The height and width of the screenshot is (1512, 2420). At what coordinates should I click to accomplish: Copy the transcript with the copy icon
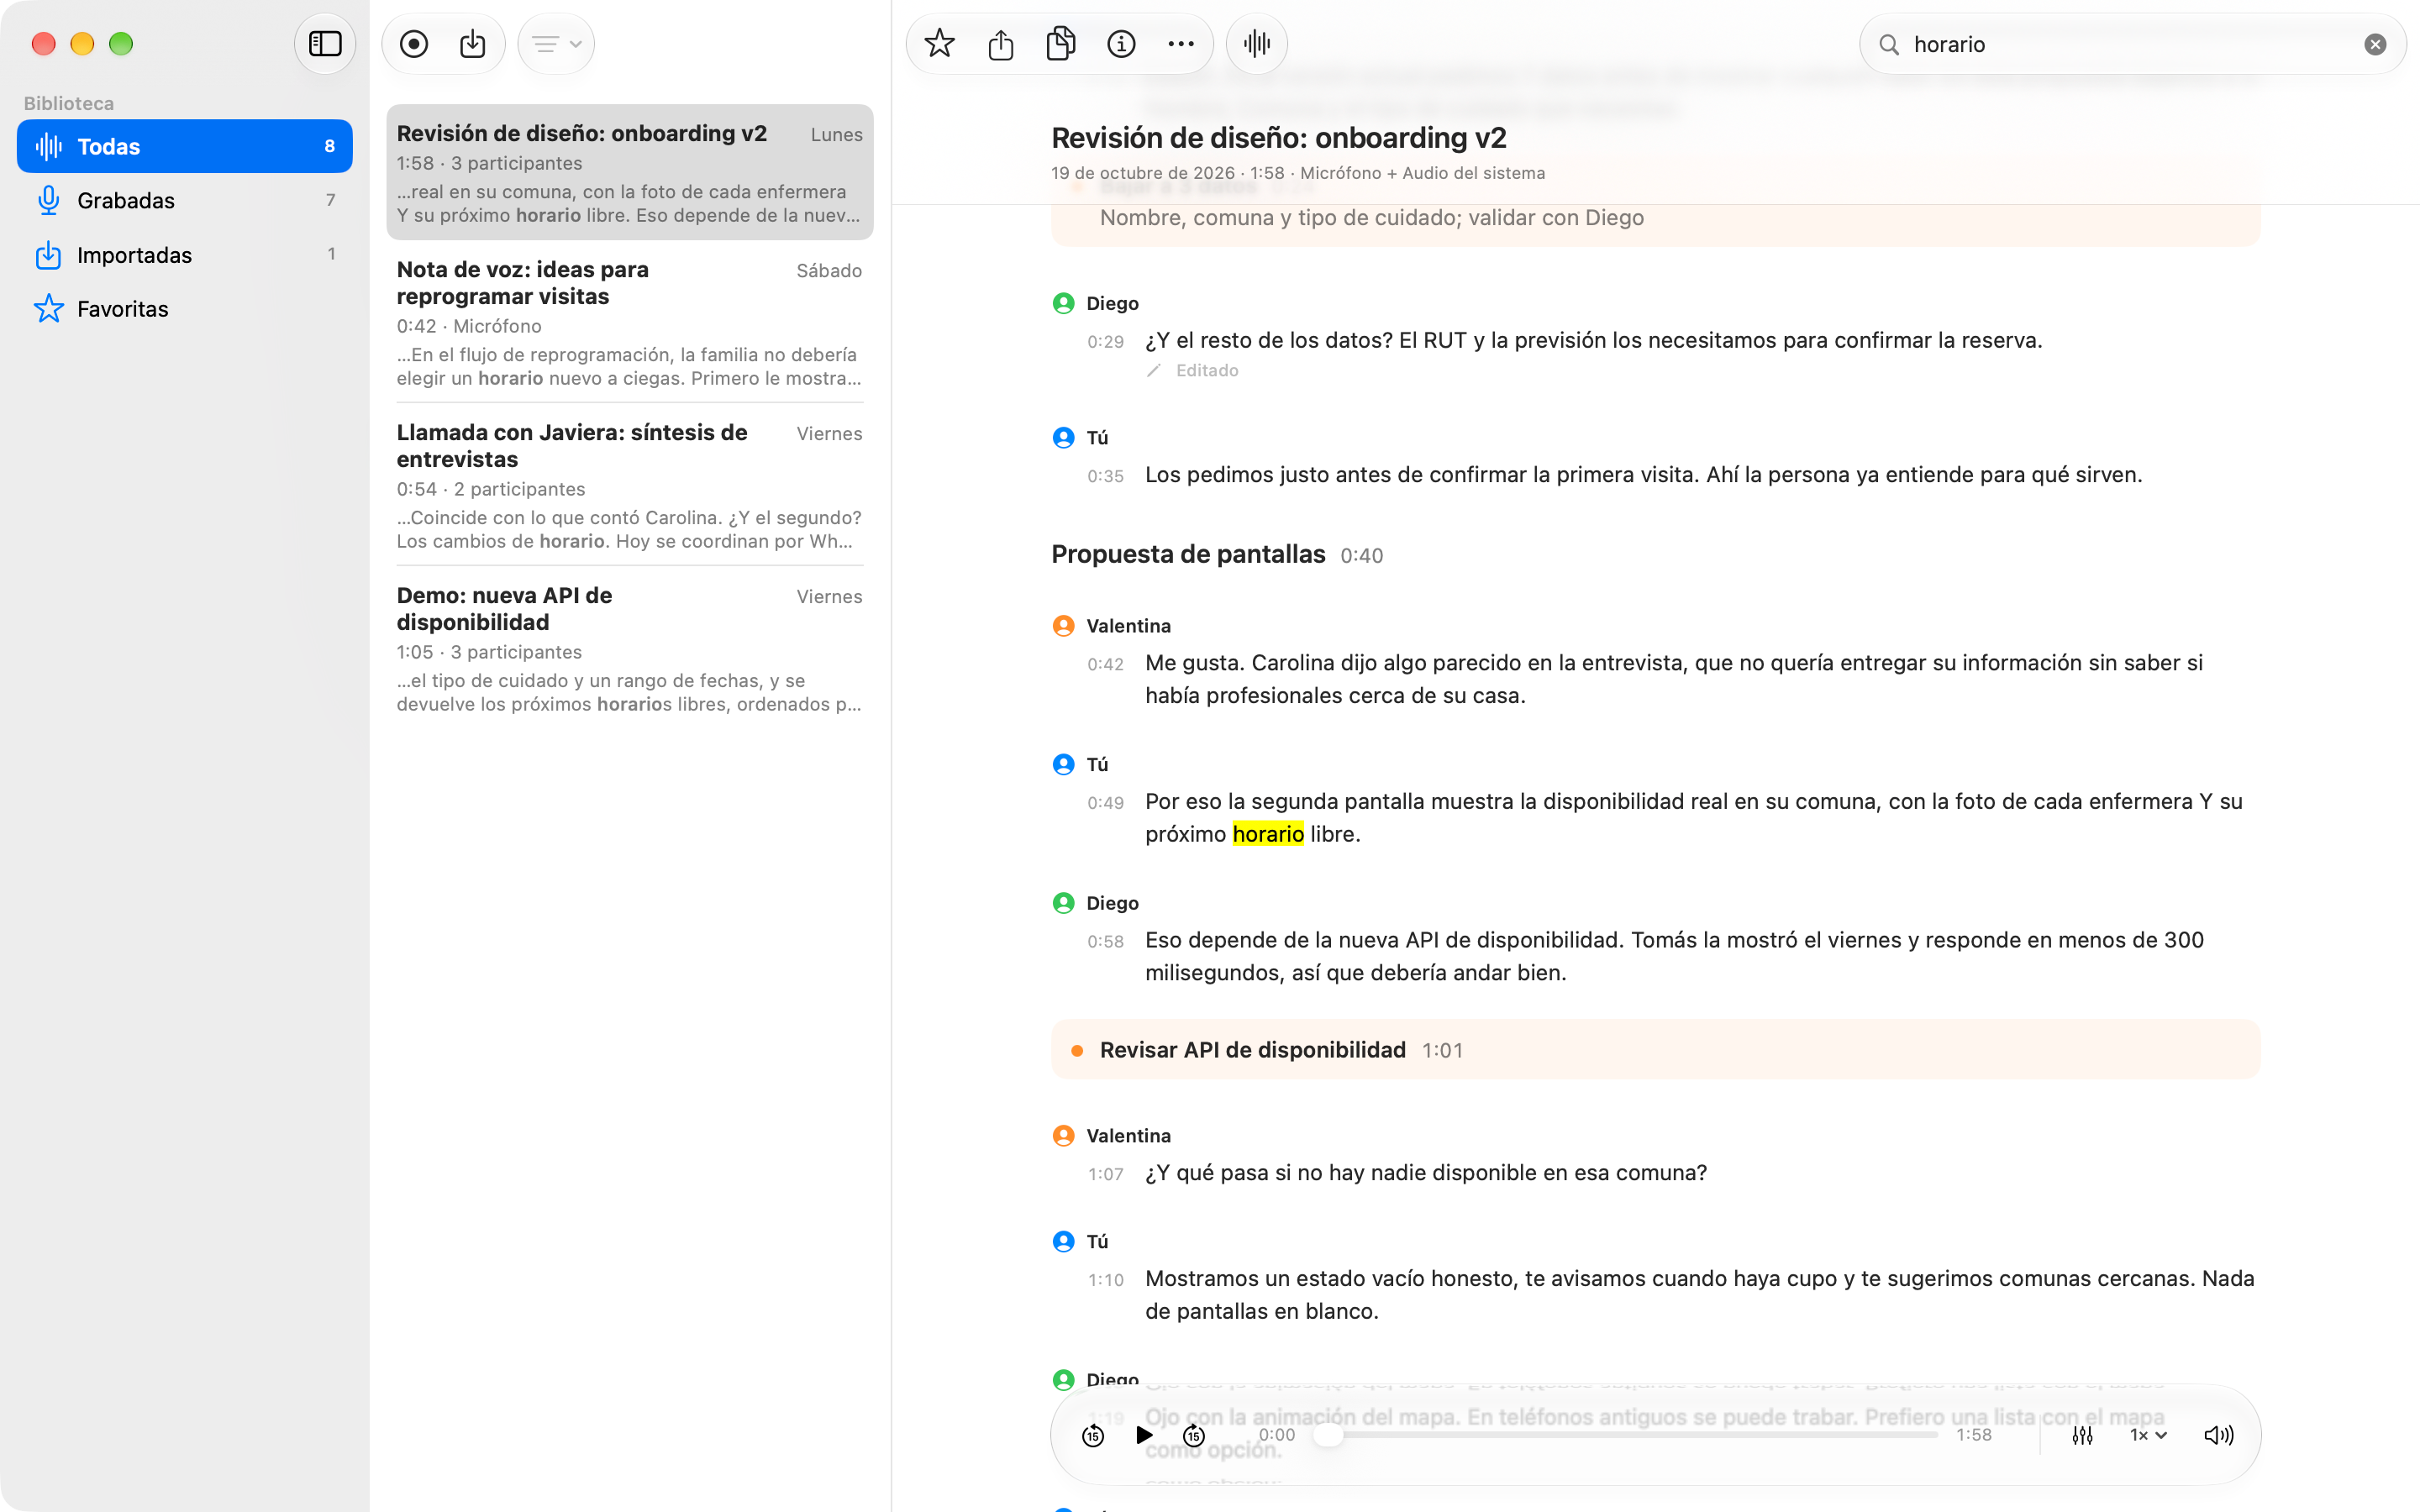click(x=1061, y=44)
